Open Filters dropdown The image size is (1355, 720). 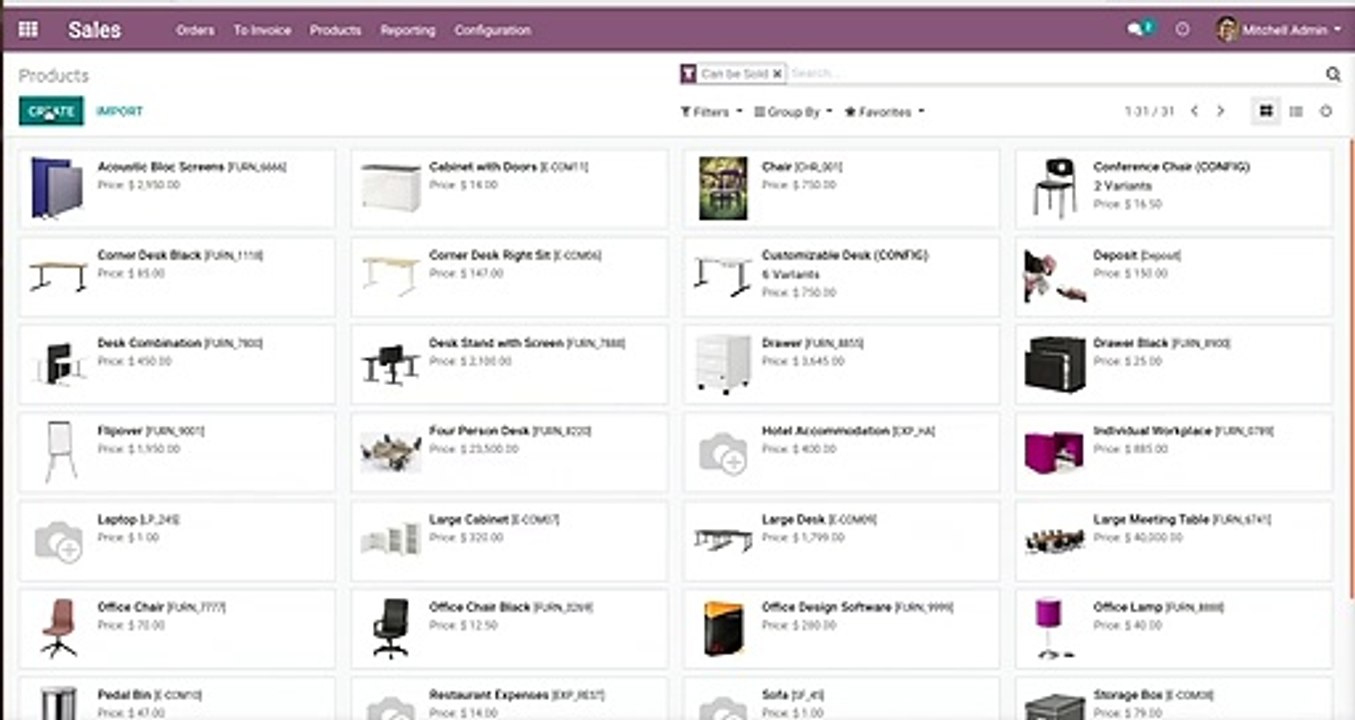pyautogui.click(x=711, y=112)
